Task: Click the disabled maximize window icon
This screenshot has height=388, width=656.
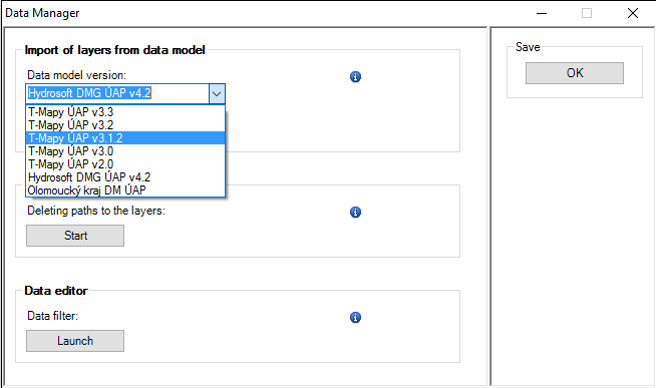Action: point(587,13)
